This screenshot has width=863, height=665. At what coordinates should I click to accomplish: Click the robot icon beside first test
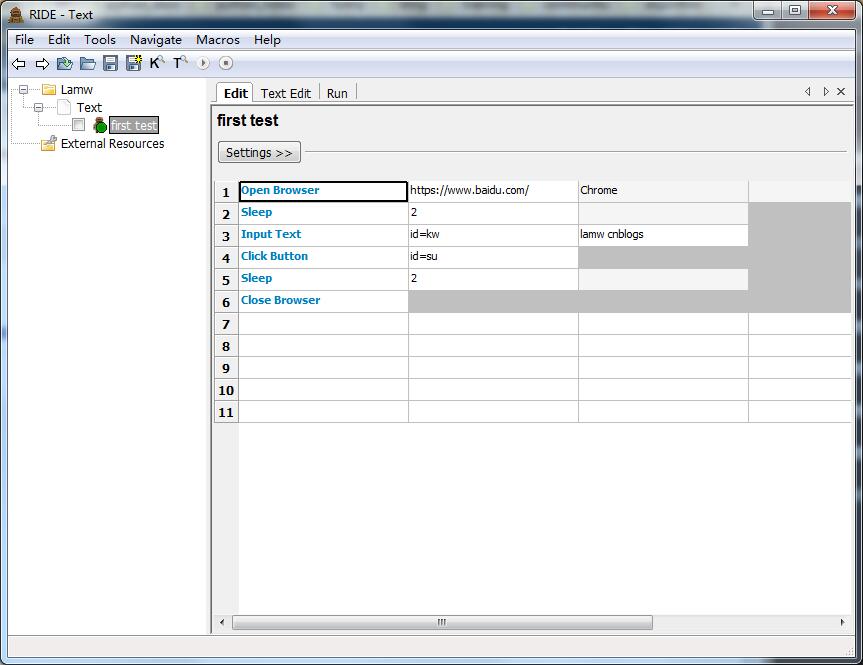click(100, 125)
